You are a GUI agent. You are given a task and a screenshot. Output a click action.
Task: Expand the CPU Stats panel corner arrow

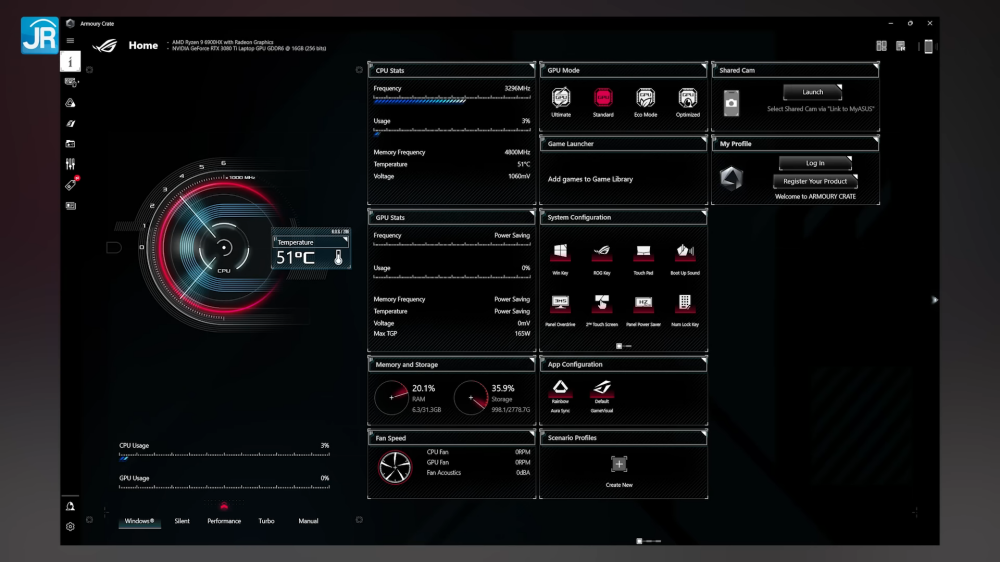[532, 65]
